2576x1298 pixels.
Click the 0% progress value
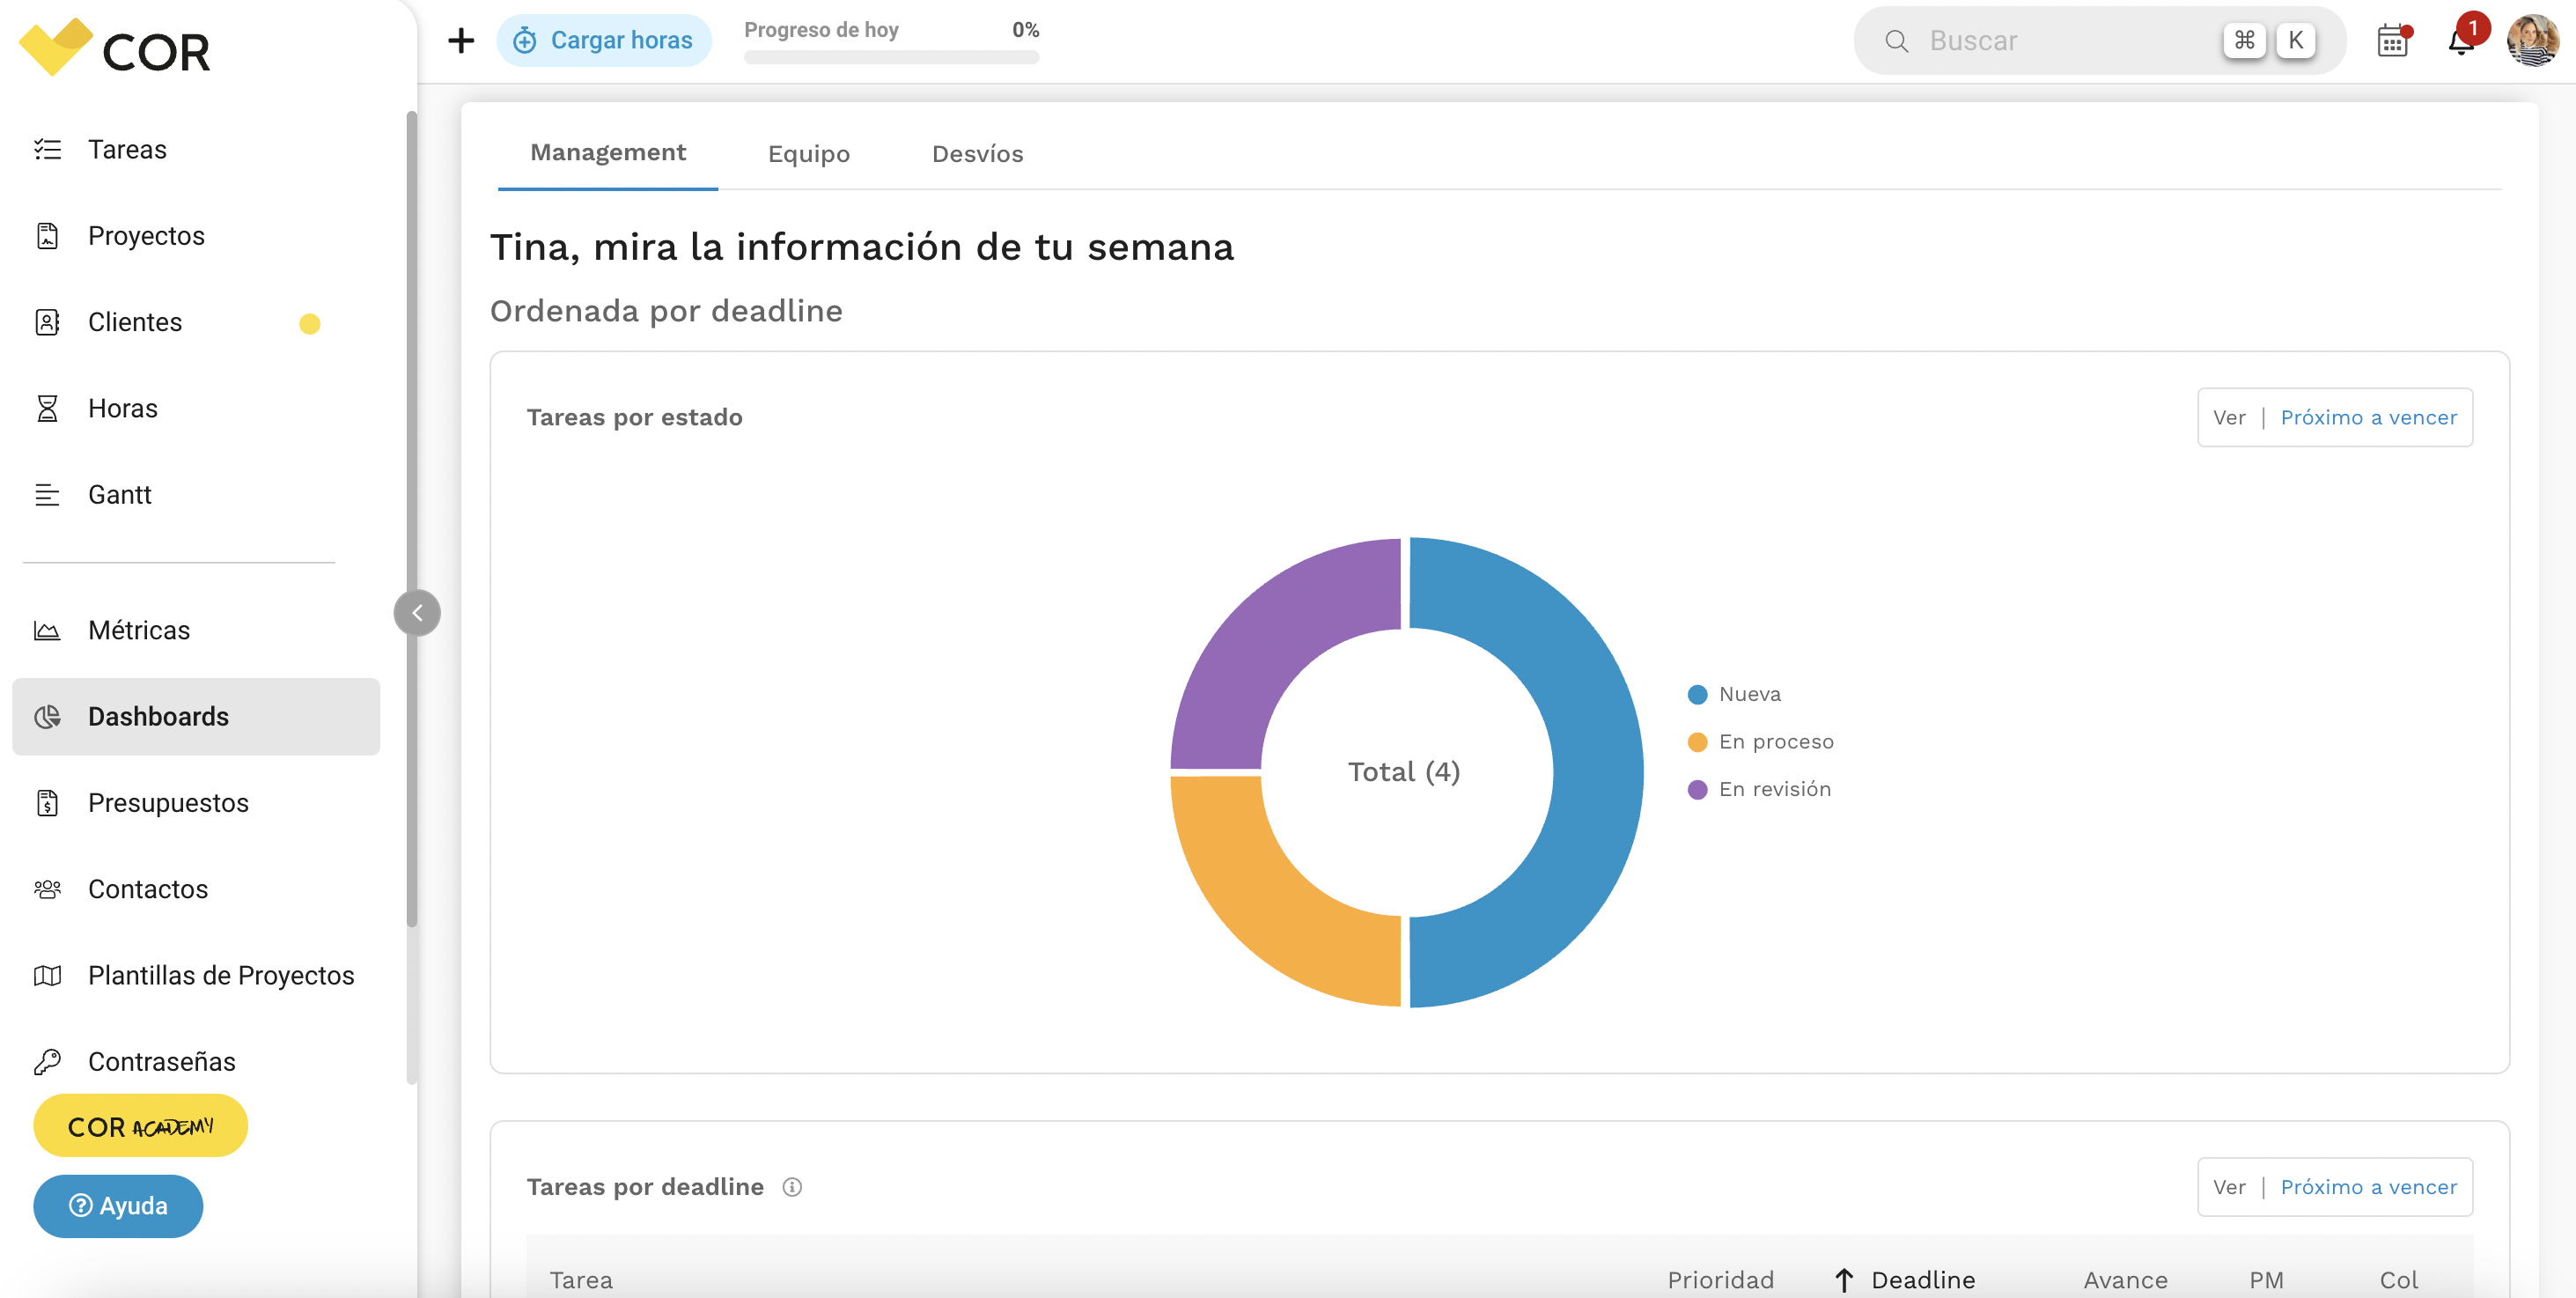tap(1025, 30)
